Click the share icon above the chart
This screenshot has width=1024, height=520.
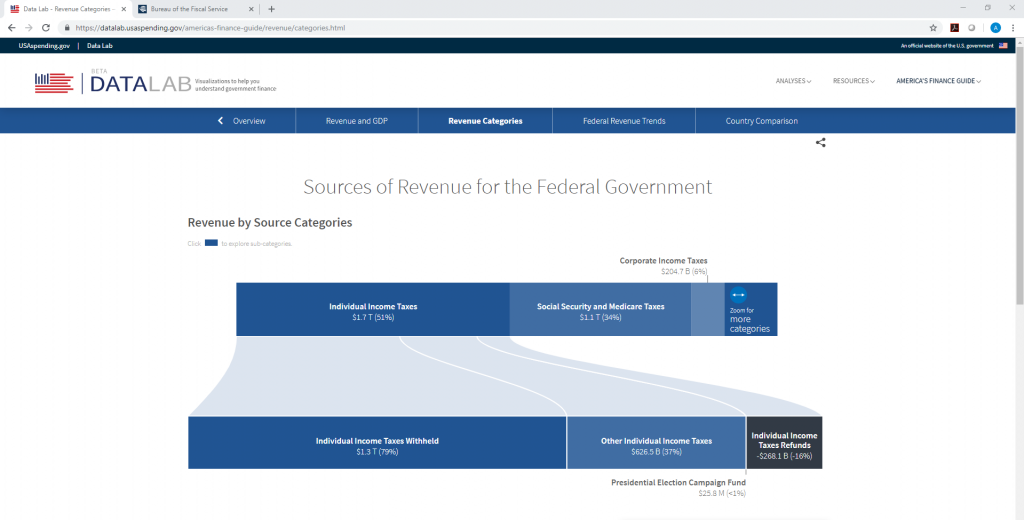820,142
